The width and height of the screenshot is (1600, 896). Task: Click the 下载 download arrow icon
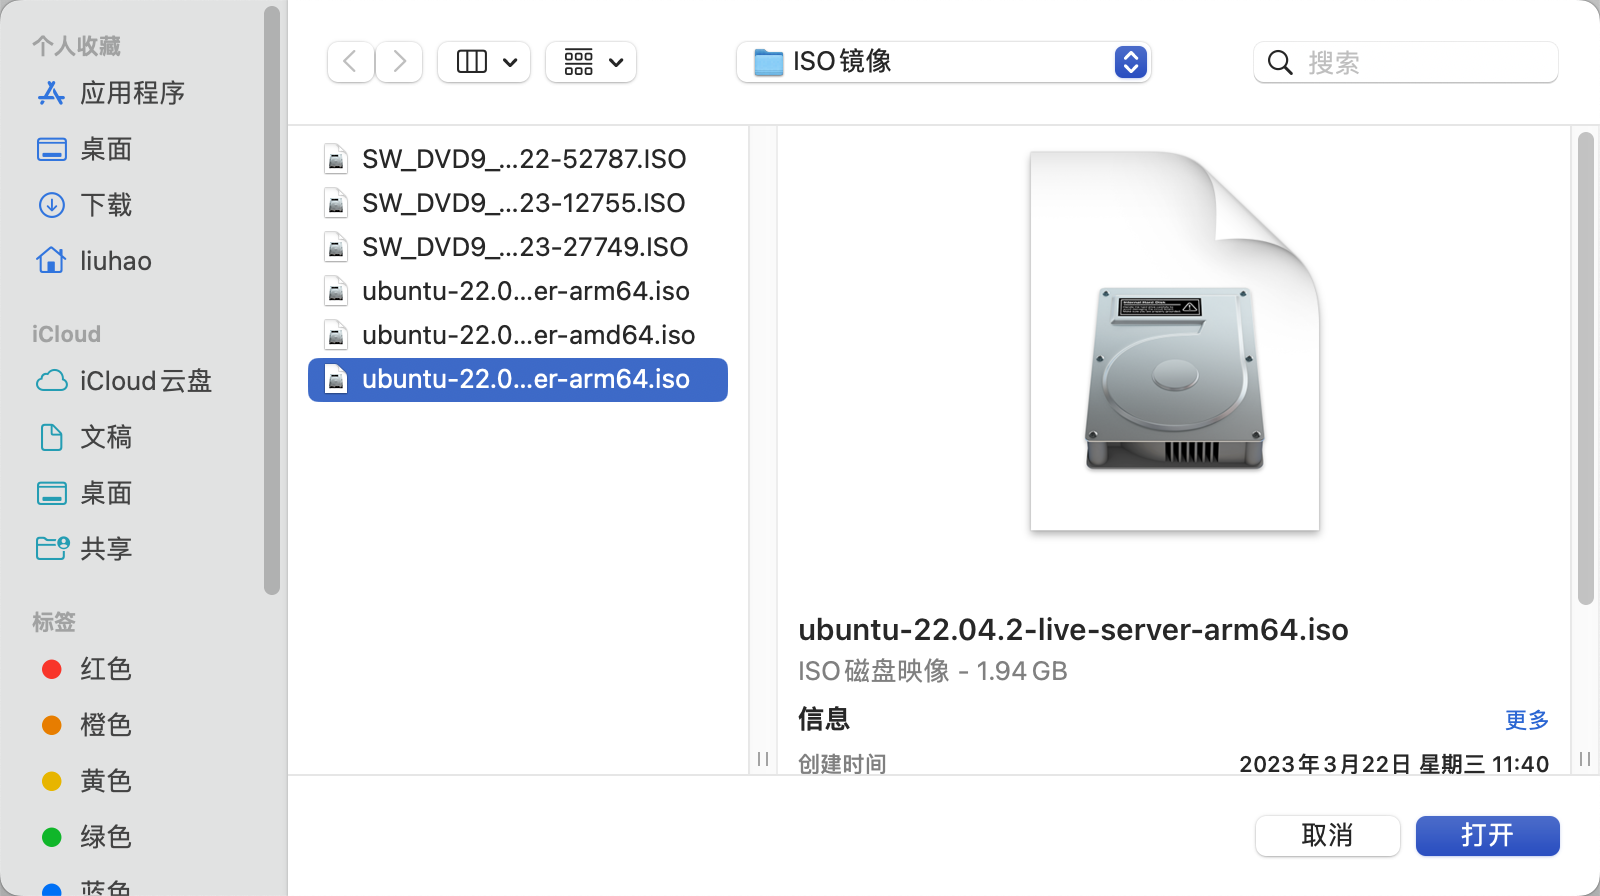pyautogui.click(x=51, y=205)
